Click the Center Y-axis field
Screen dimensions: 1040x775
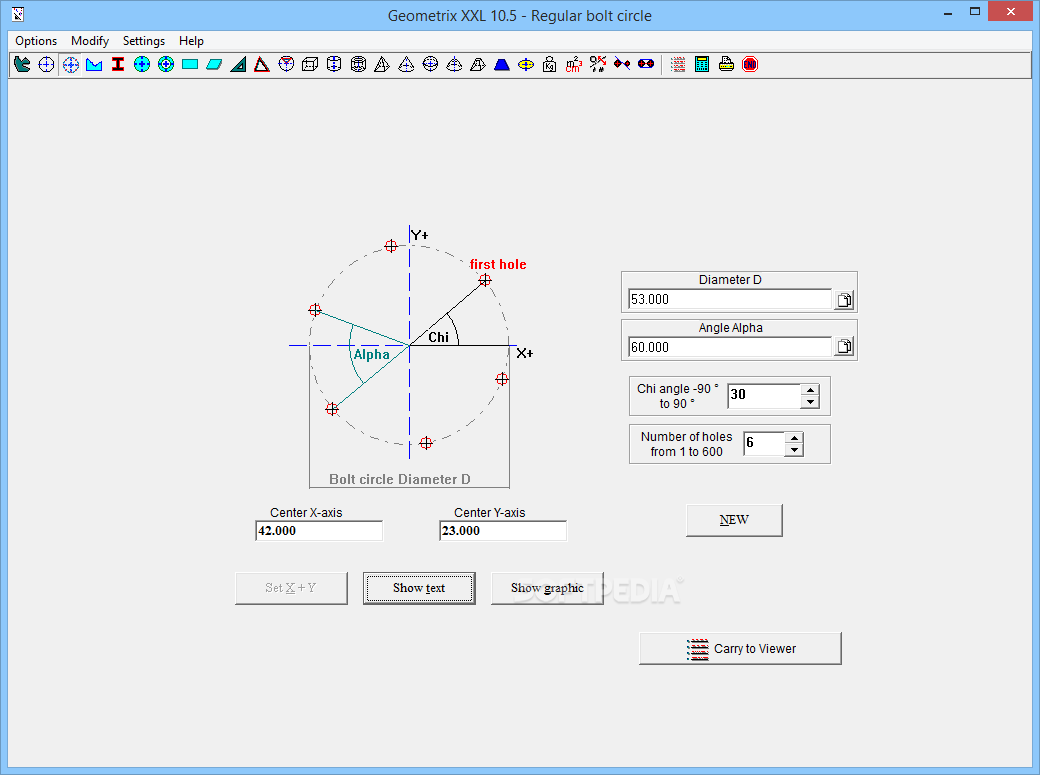503,531
